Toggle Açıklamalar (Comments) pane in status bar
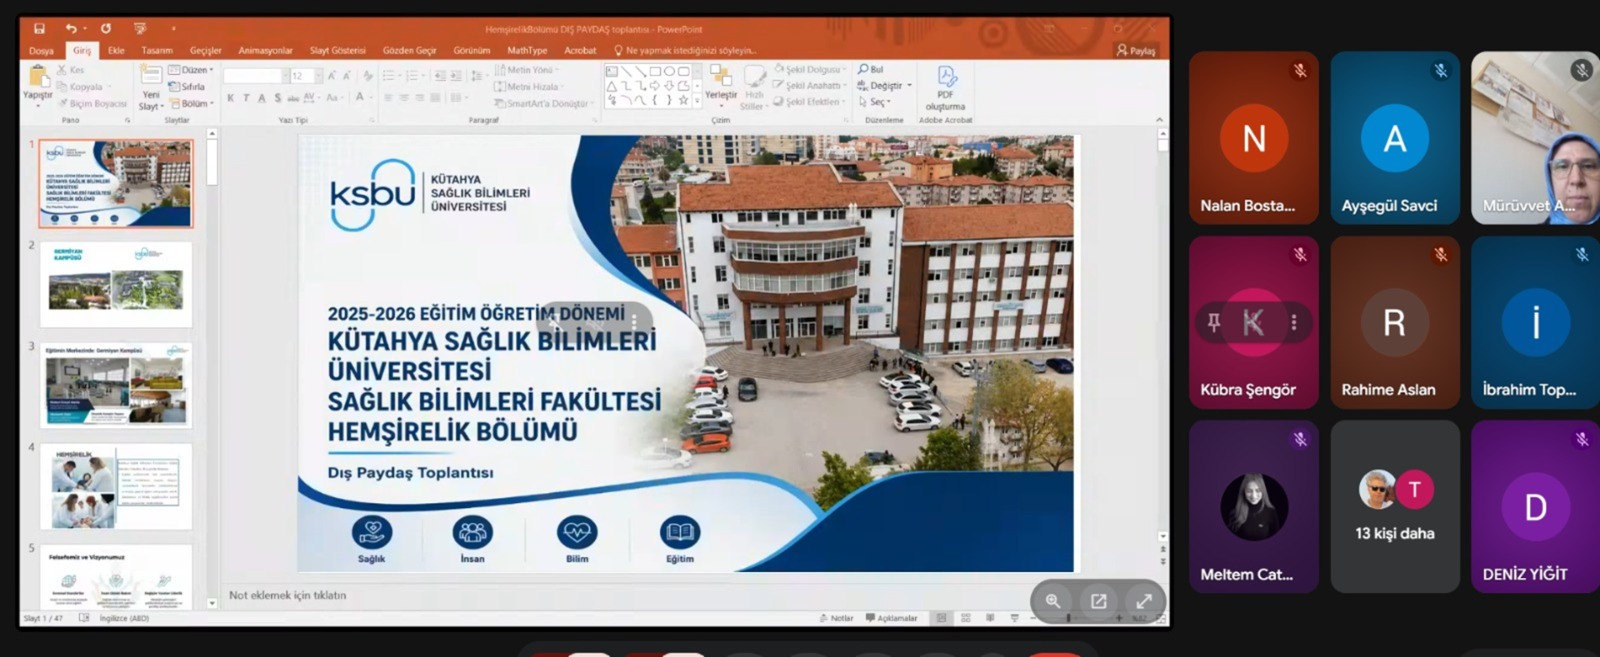1600x657 pixels. (891, 618)
